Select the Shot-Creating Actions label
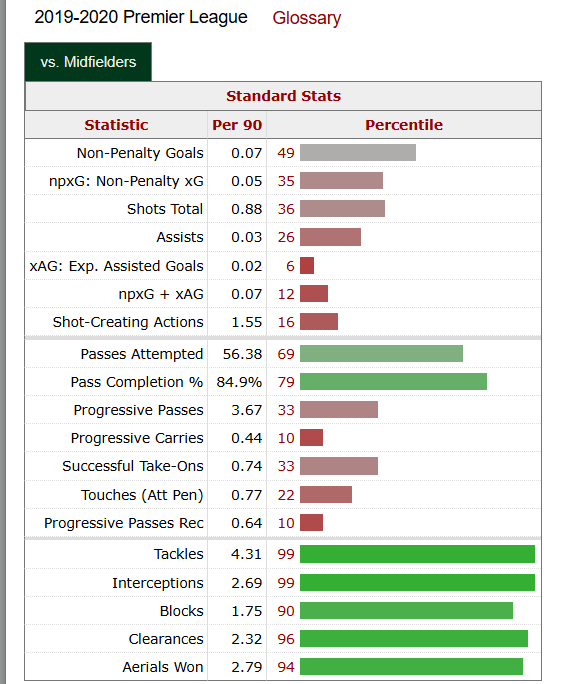The image size is (569, 684). 128,322
